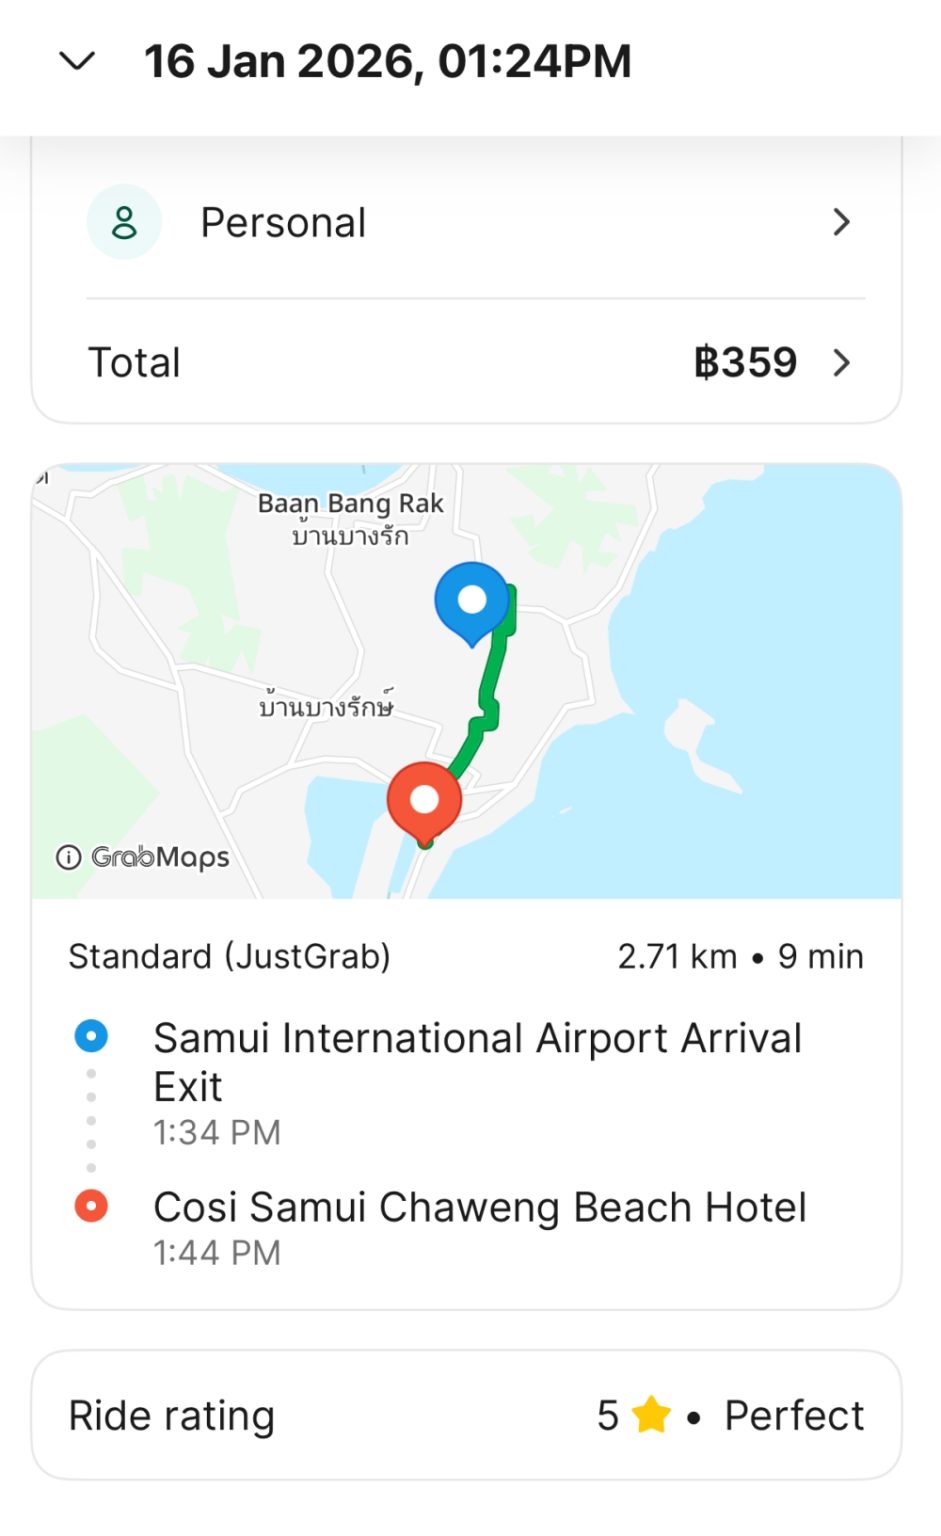Tap the Standard (JustGrab) service label
The width and height of the screenshot is (941, 1536).
(229, 957)
